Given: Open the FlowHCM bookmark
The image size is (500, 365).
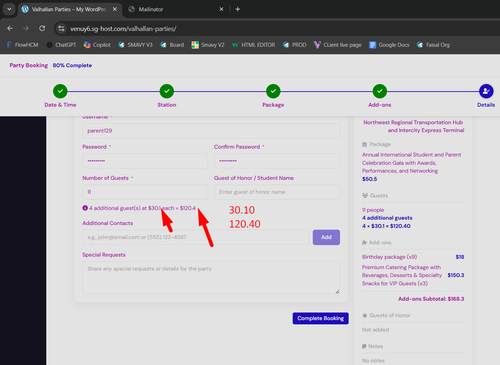Looking at the screenshot, I should tap(22, 45).
